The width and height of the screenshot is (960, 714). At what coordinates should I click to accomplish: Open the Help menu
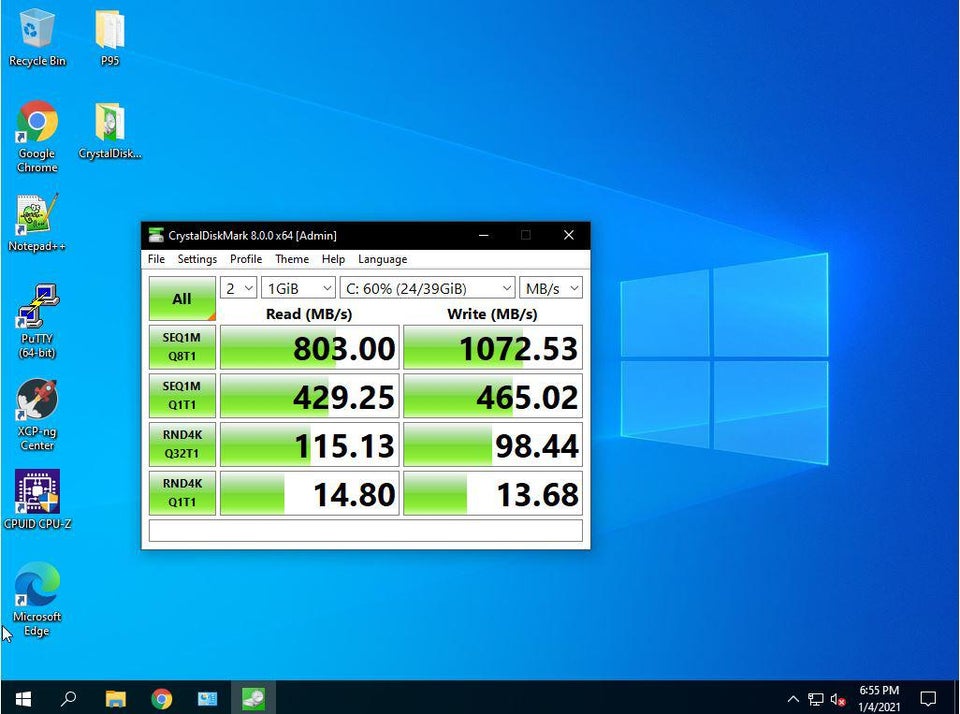click(x=333, y=259)
